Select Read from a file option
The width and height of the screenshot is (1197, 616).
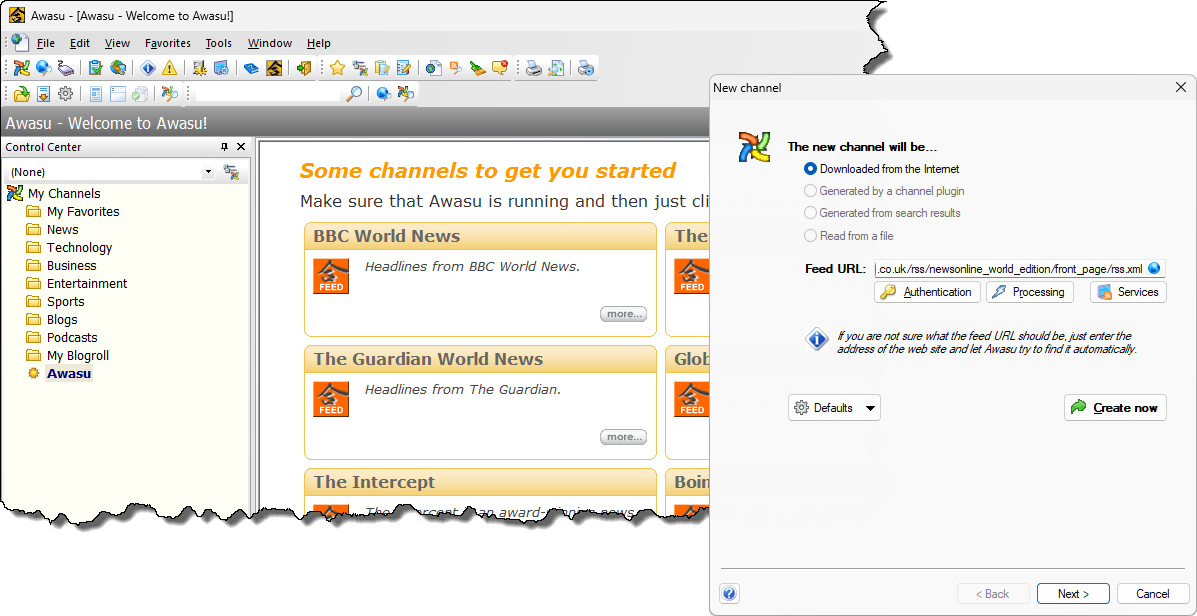coord(849,236)
